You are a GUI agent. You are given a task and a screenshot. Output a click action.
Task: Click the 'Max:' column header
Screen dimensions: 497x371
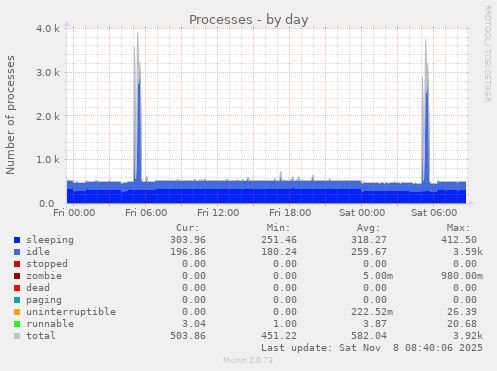459,228
